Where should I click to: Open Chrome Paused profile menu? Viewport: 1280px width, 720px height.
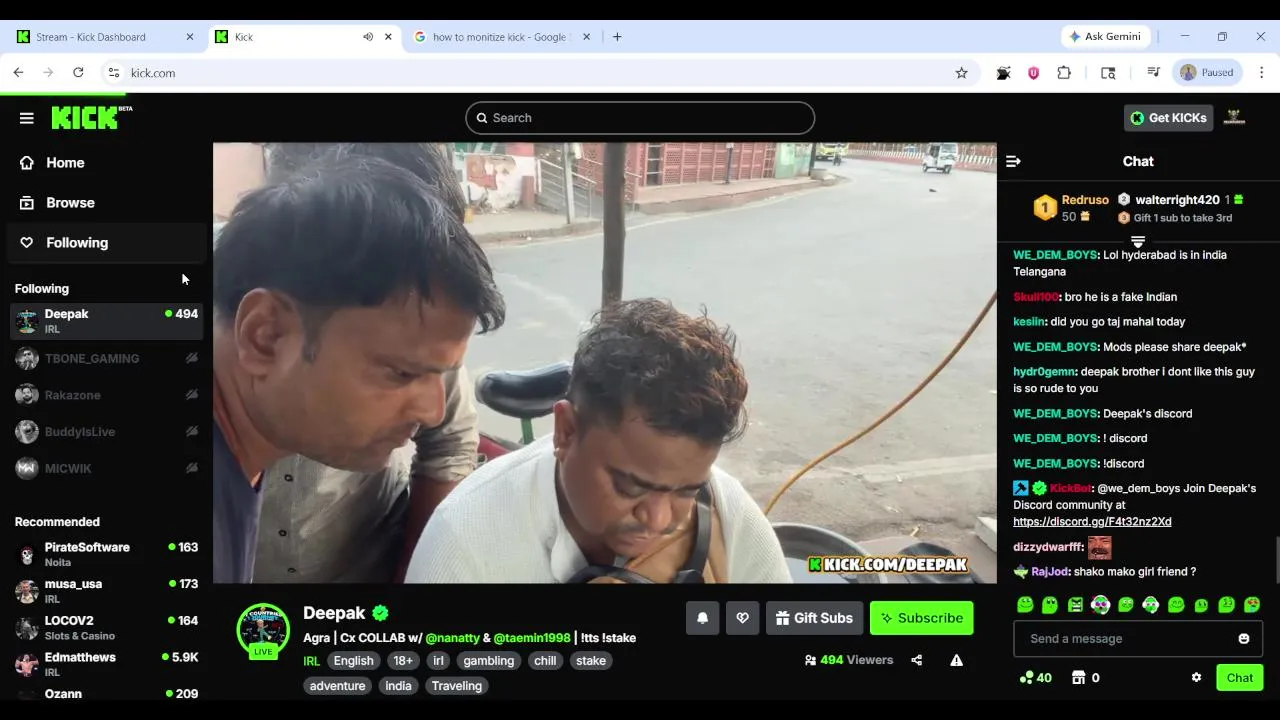[1209, 72]
